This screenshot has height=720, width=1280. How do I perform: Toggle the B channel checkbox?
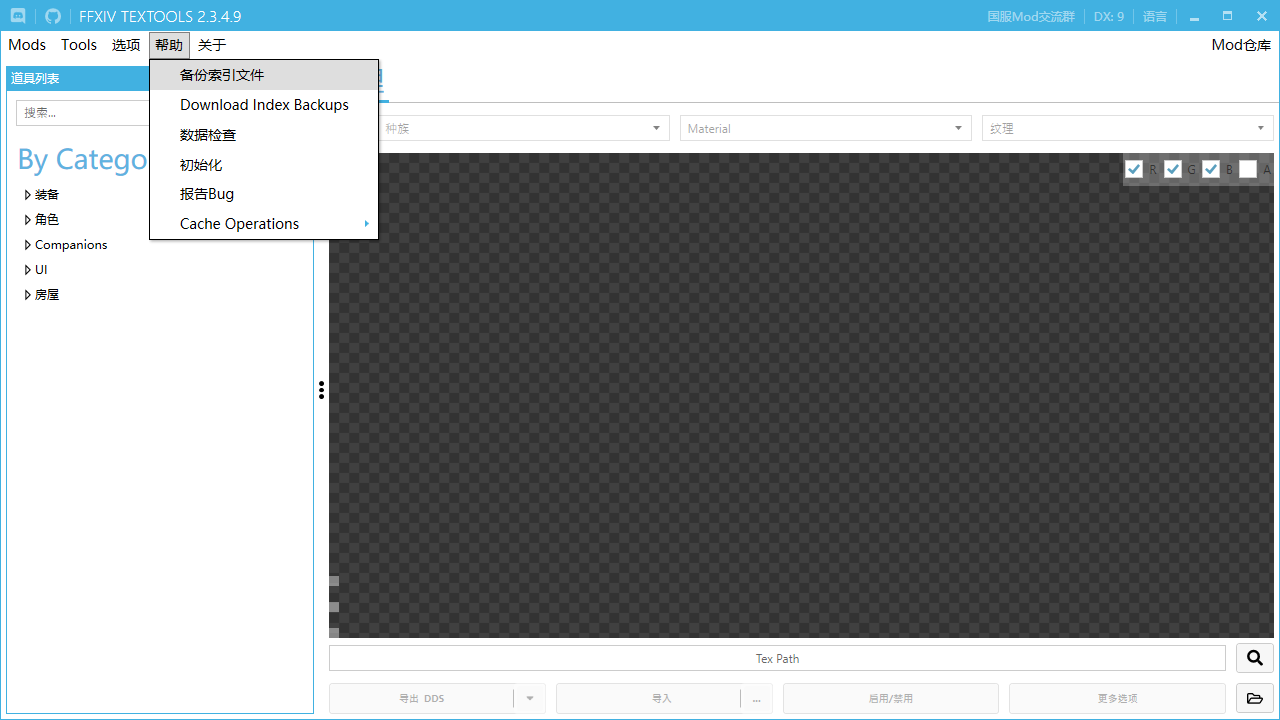[1211, 169]
